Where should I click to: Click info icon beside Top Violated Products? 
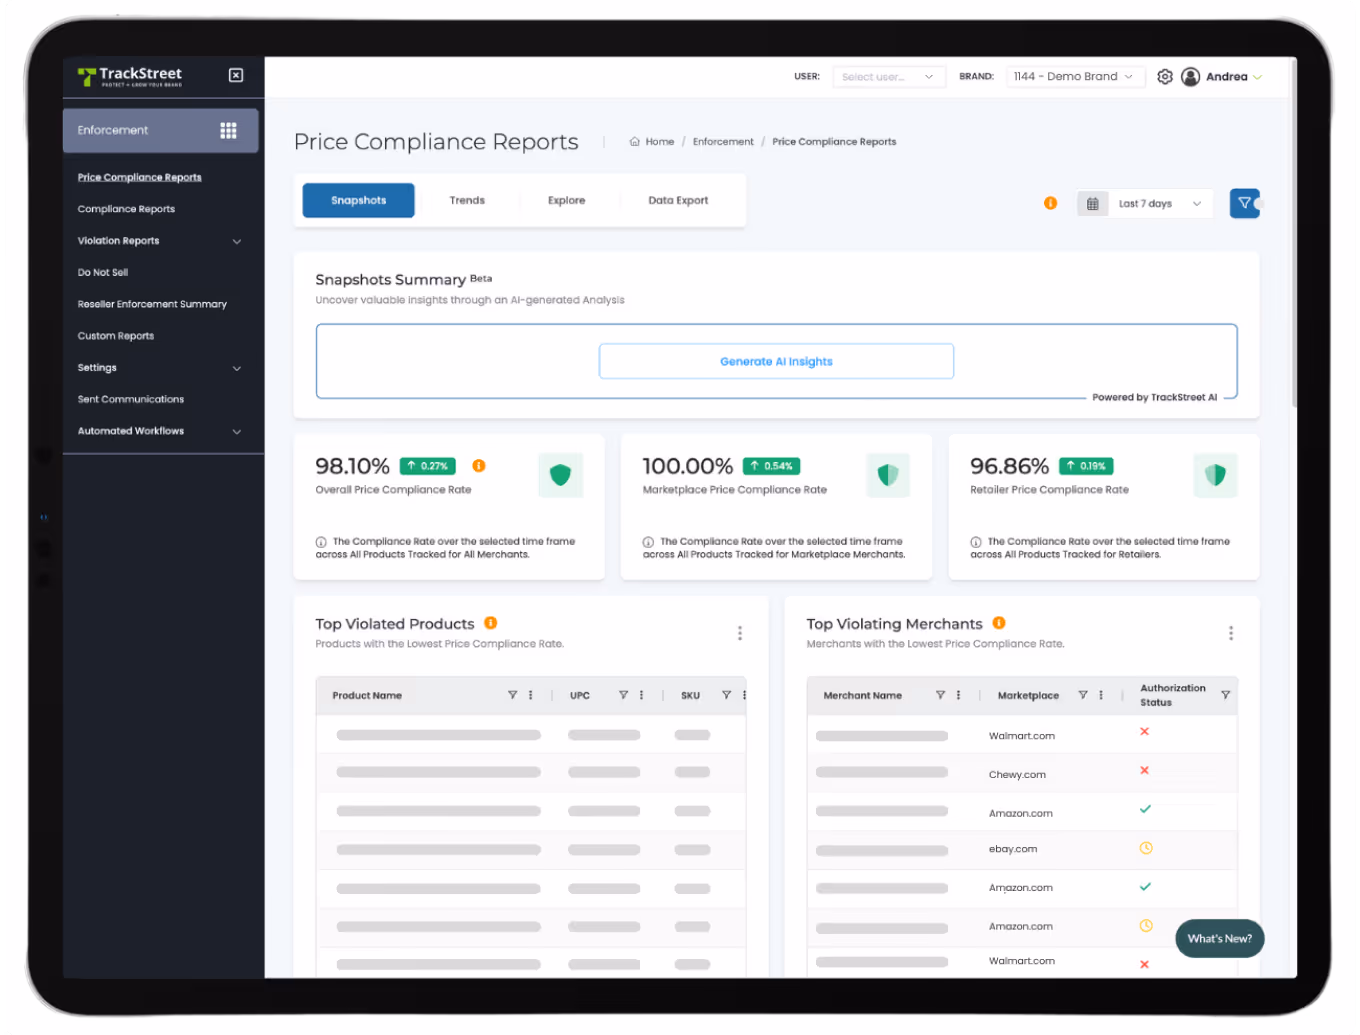[491, 623]
